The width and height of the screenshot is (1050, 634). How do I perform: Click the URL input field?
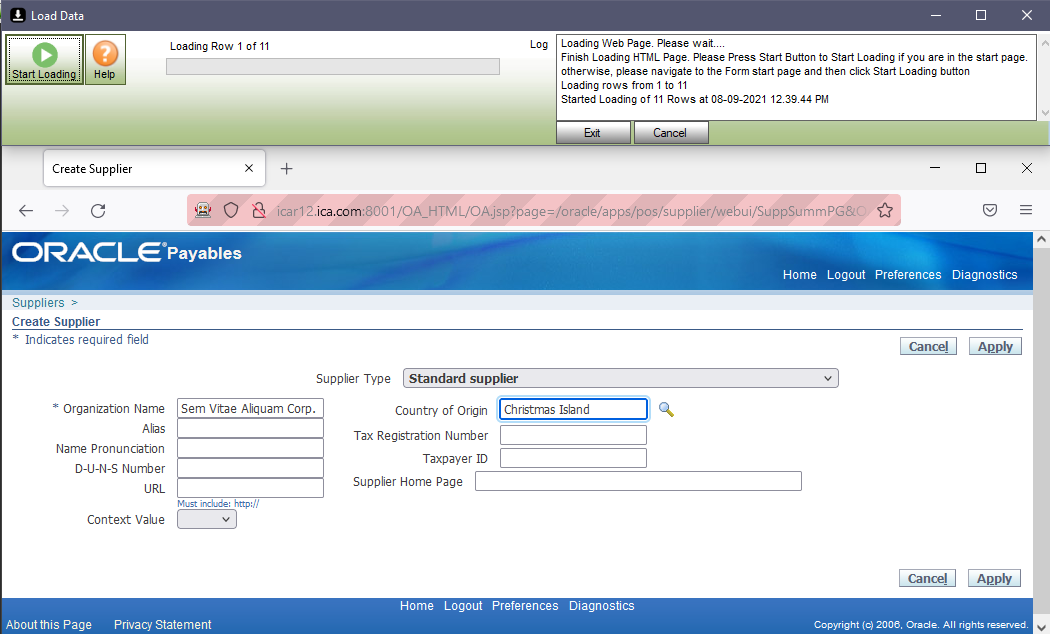250,488
